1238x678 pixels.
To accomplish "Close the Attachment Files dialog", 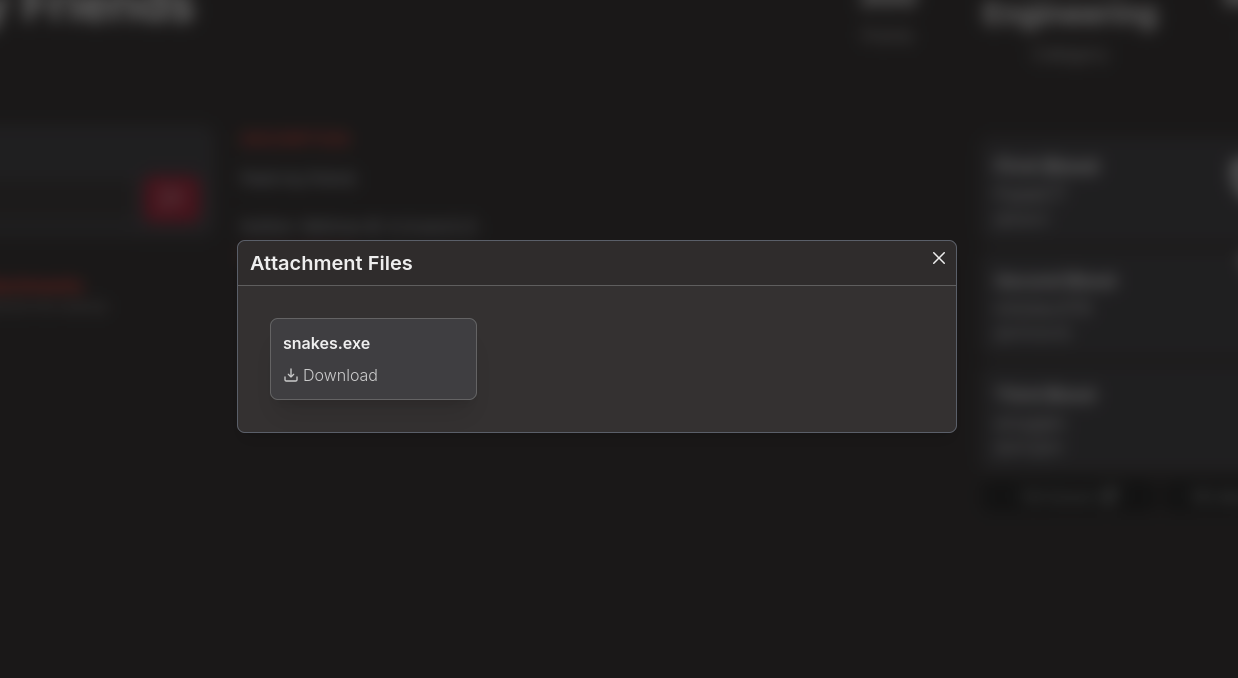I will tap(938, 258).
